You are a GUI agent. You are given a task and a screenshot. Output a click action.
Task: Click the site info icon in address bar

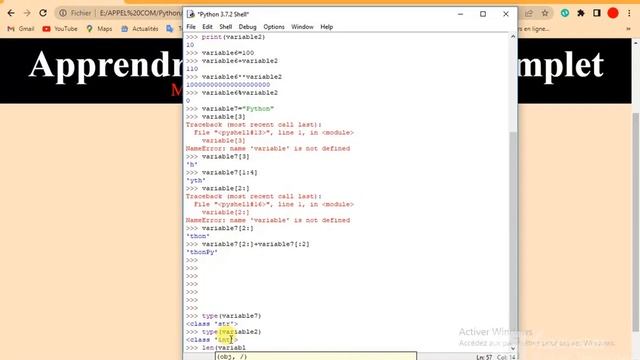[63, 13]
